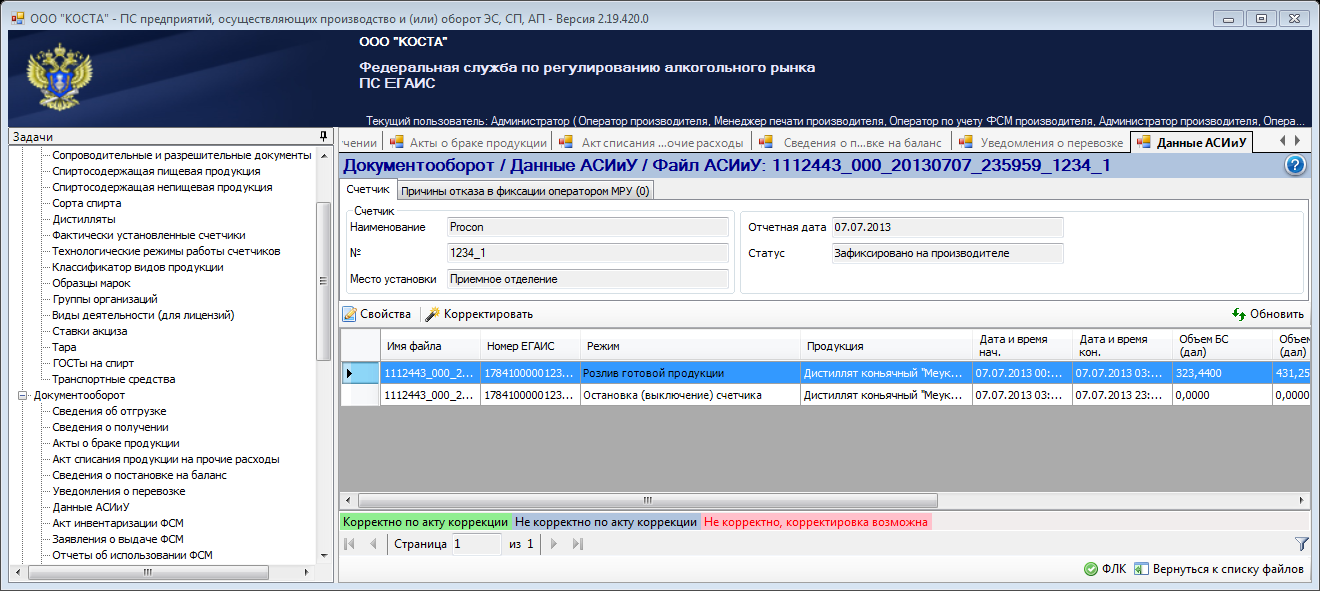Image resolution: width=1320 pixels, height=591 pixels.
Task: Open Акты о браке продукции in tree
Action: [116, 443]
